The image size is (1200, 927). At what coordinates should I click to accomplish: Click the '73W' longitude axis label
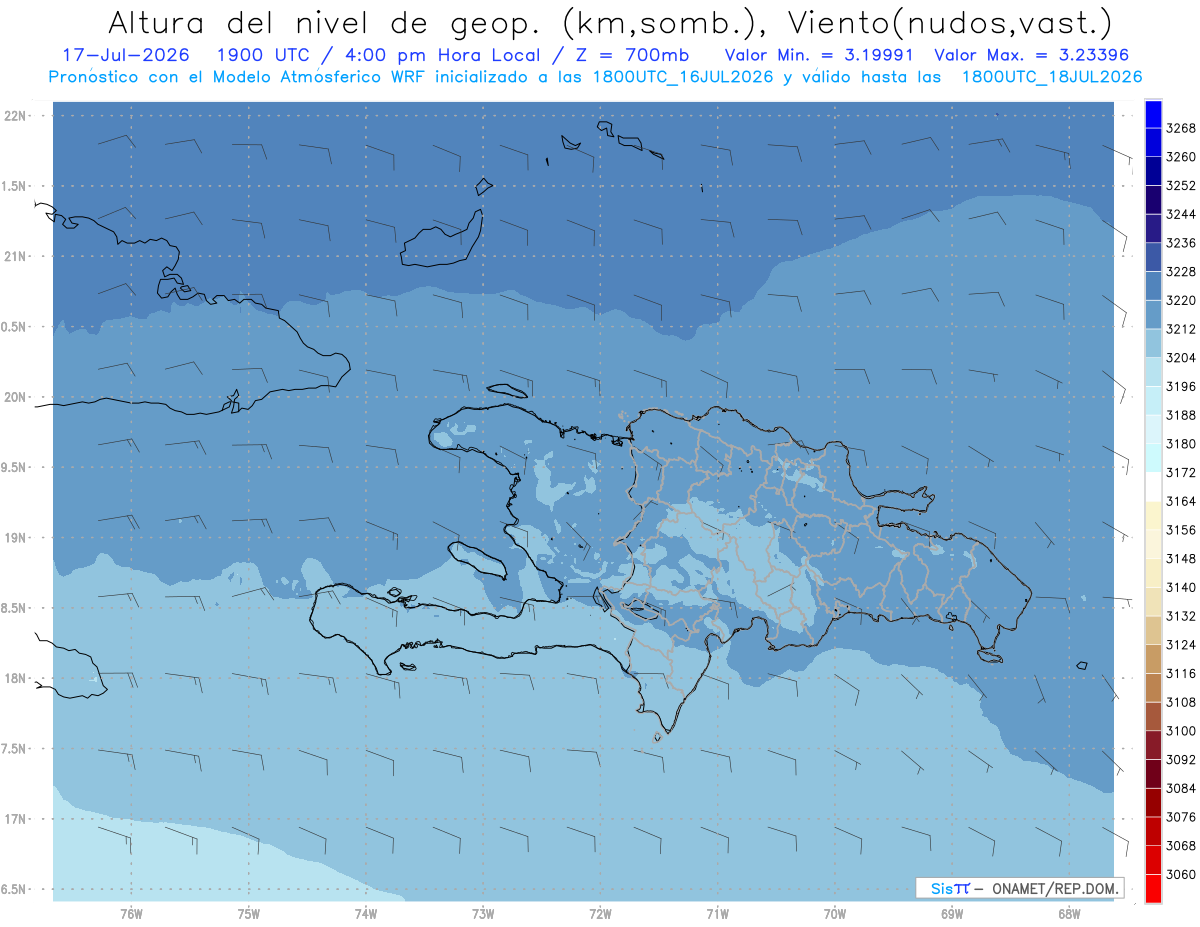[483, 914]
